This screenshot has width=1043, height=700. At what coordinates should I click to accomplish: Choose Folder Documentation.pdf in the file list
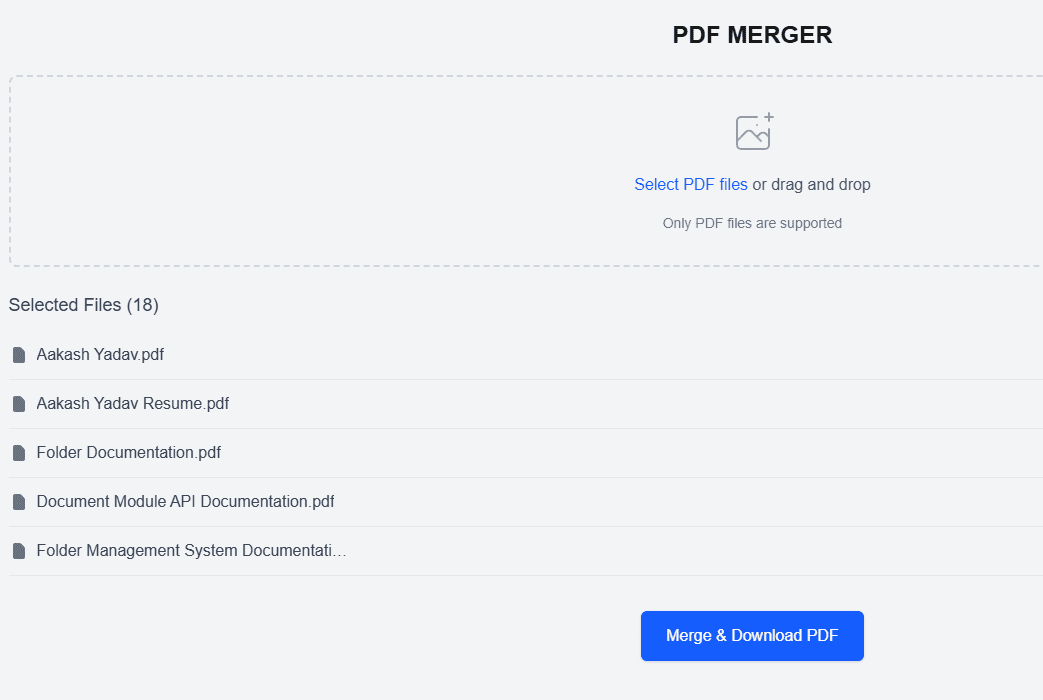[129, 452]
